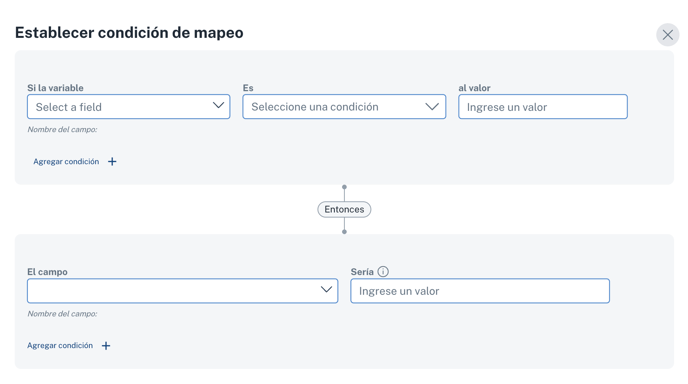
Task: Click the top Agregar condición link
Action: pos(66,161)
